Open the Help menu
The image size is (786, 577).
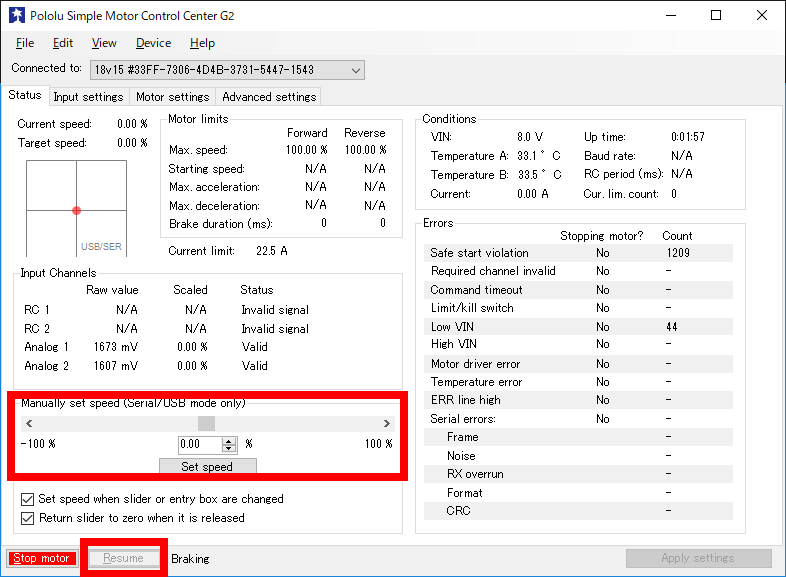pos(203,43)
